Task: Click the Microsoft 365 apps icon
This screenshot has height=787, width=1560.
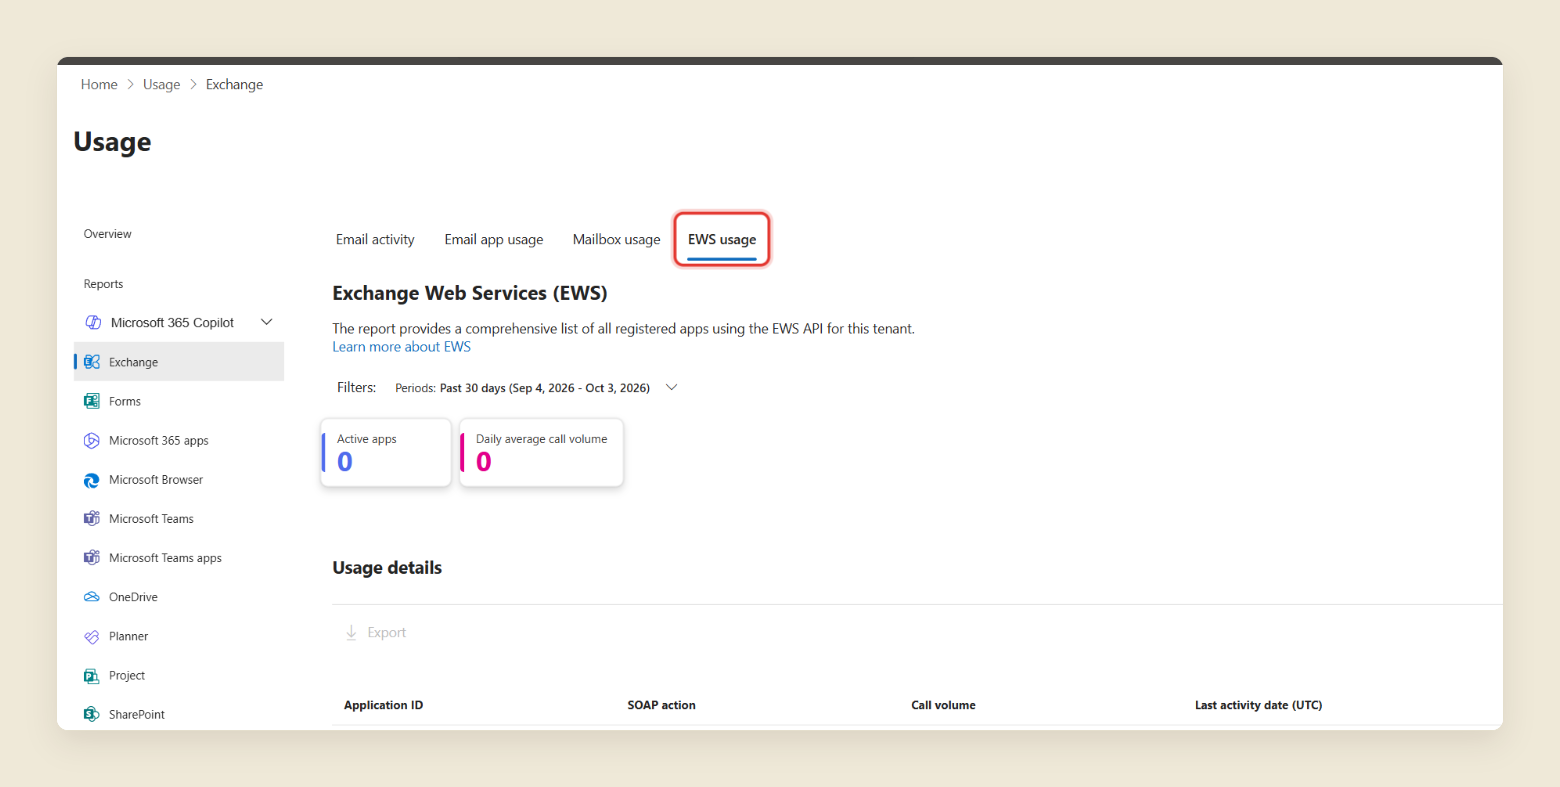Action: [x=92, y=440]
